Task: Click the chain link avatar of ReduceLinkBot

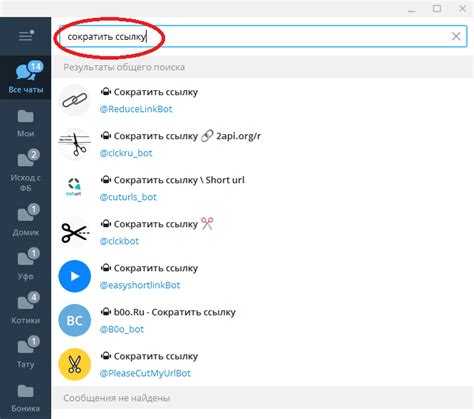Action: 75,100
